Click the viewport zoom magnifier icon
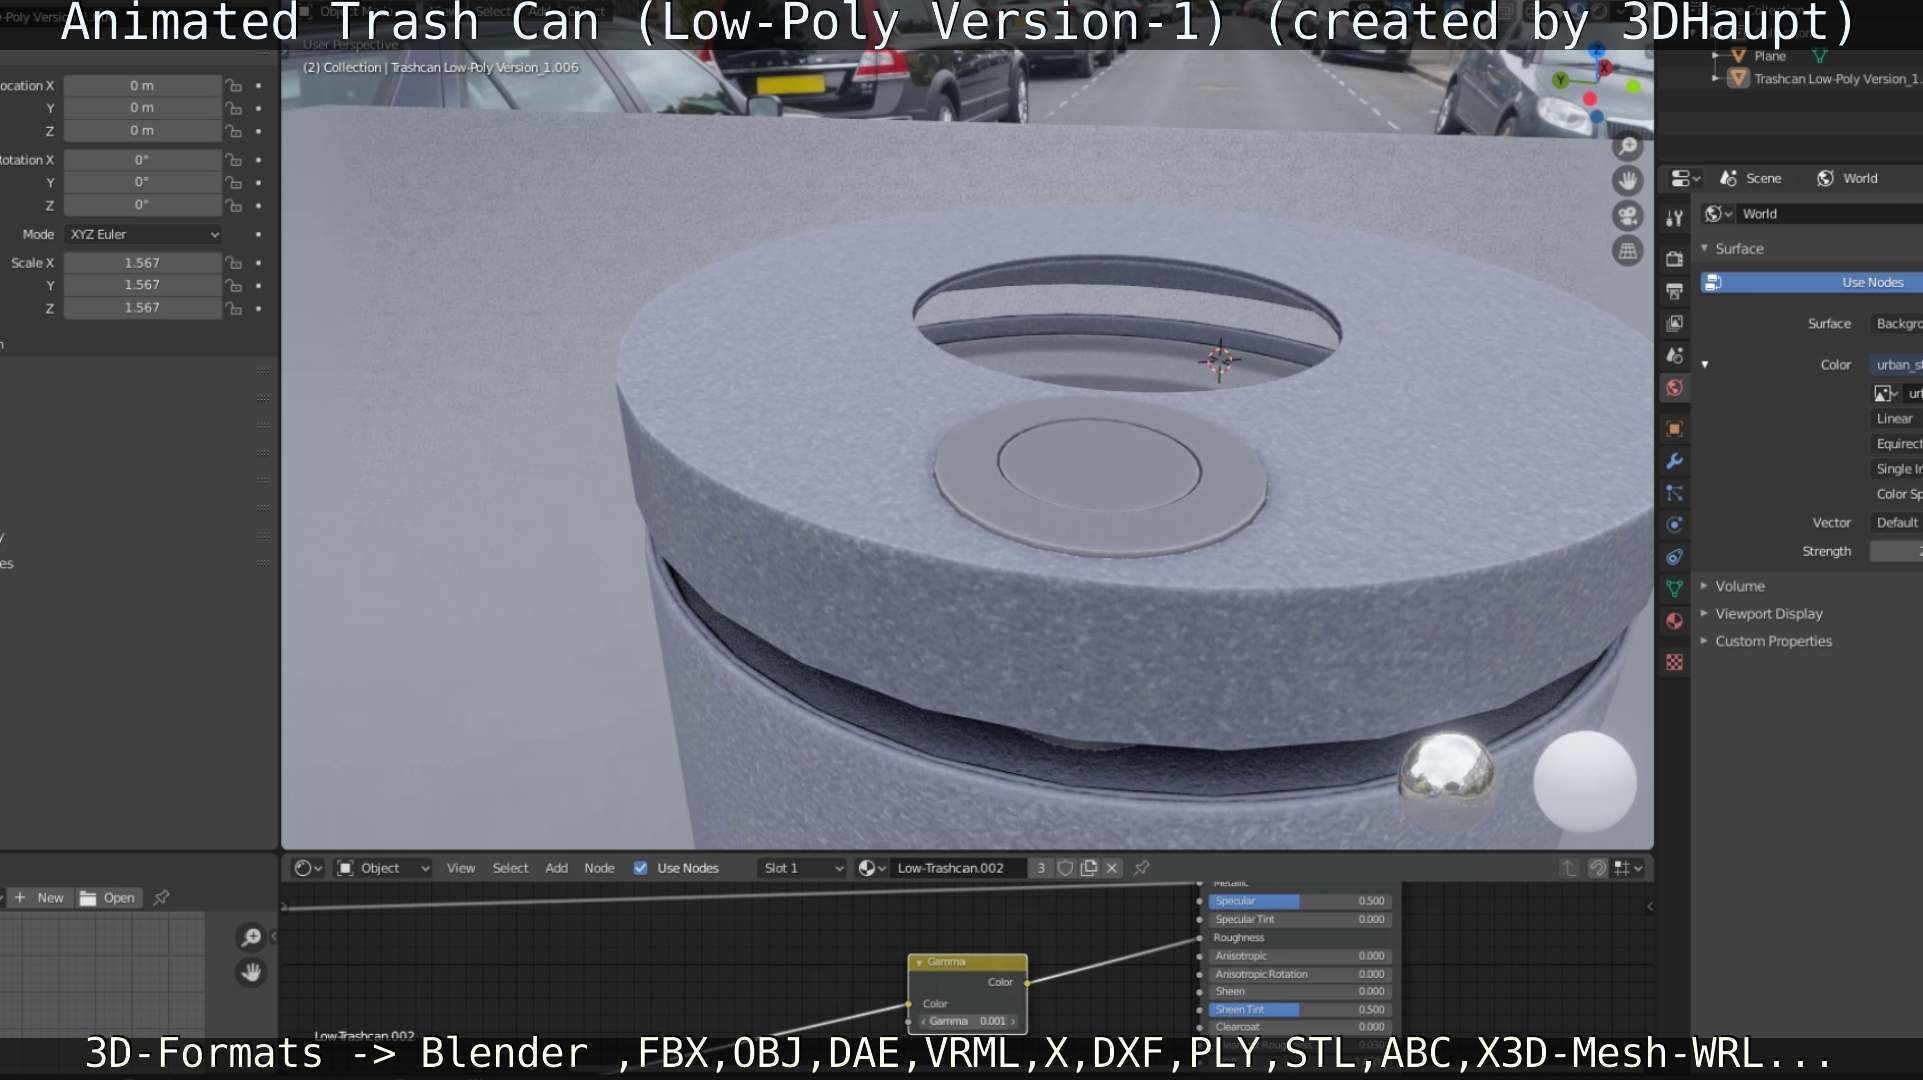The image size is (1923, 1080). pos(1628,147)
